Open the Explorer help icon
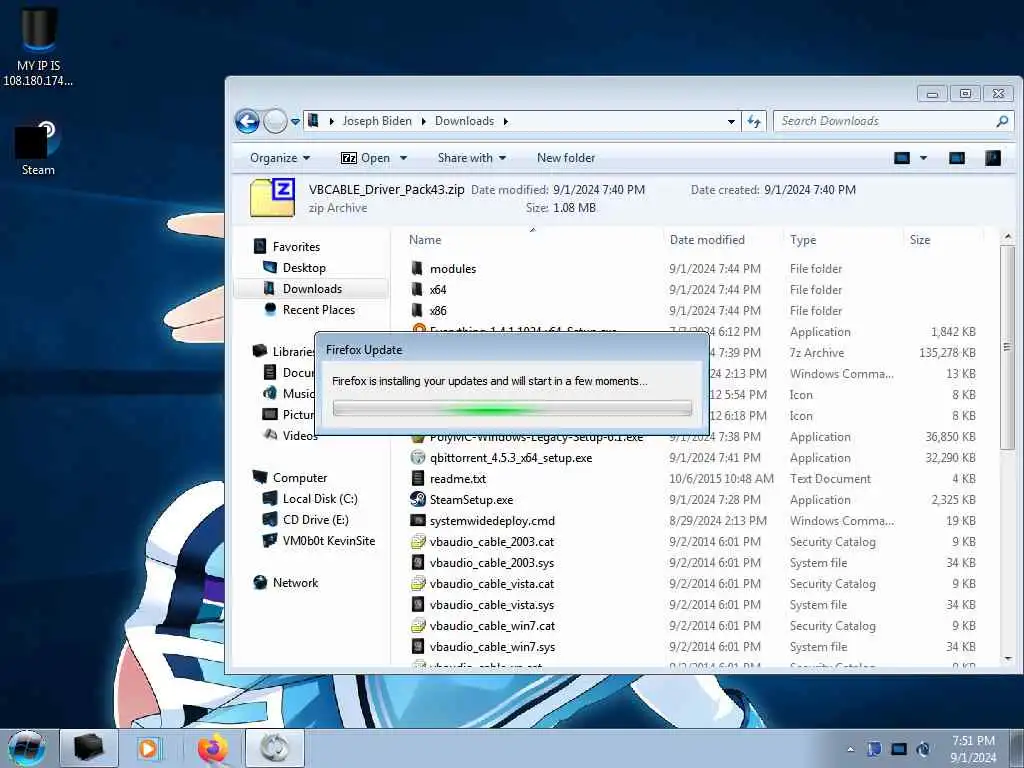The width and height of the screenshot is (1024, 768). (993, 158)
